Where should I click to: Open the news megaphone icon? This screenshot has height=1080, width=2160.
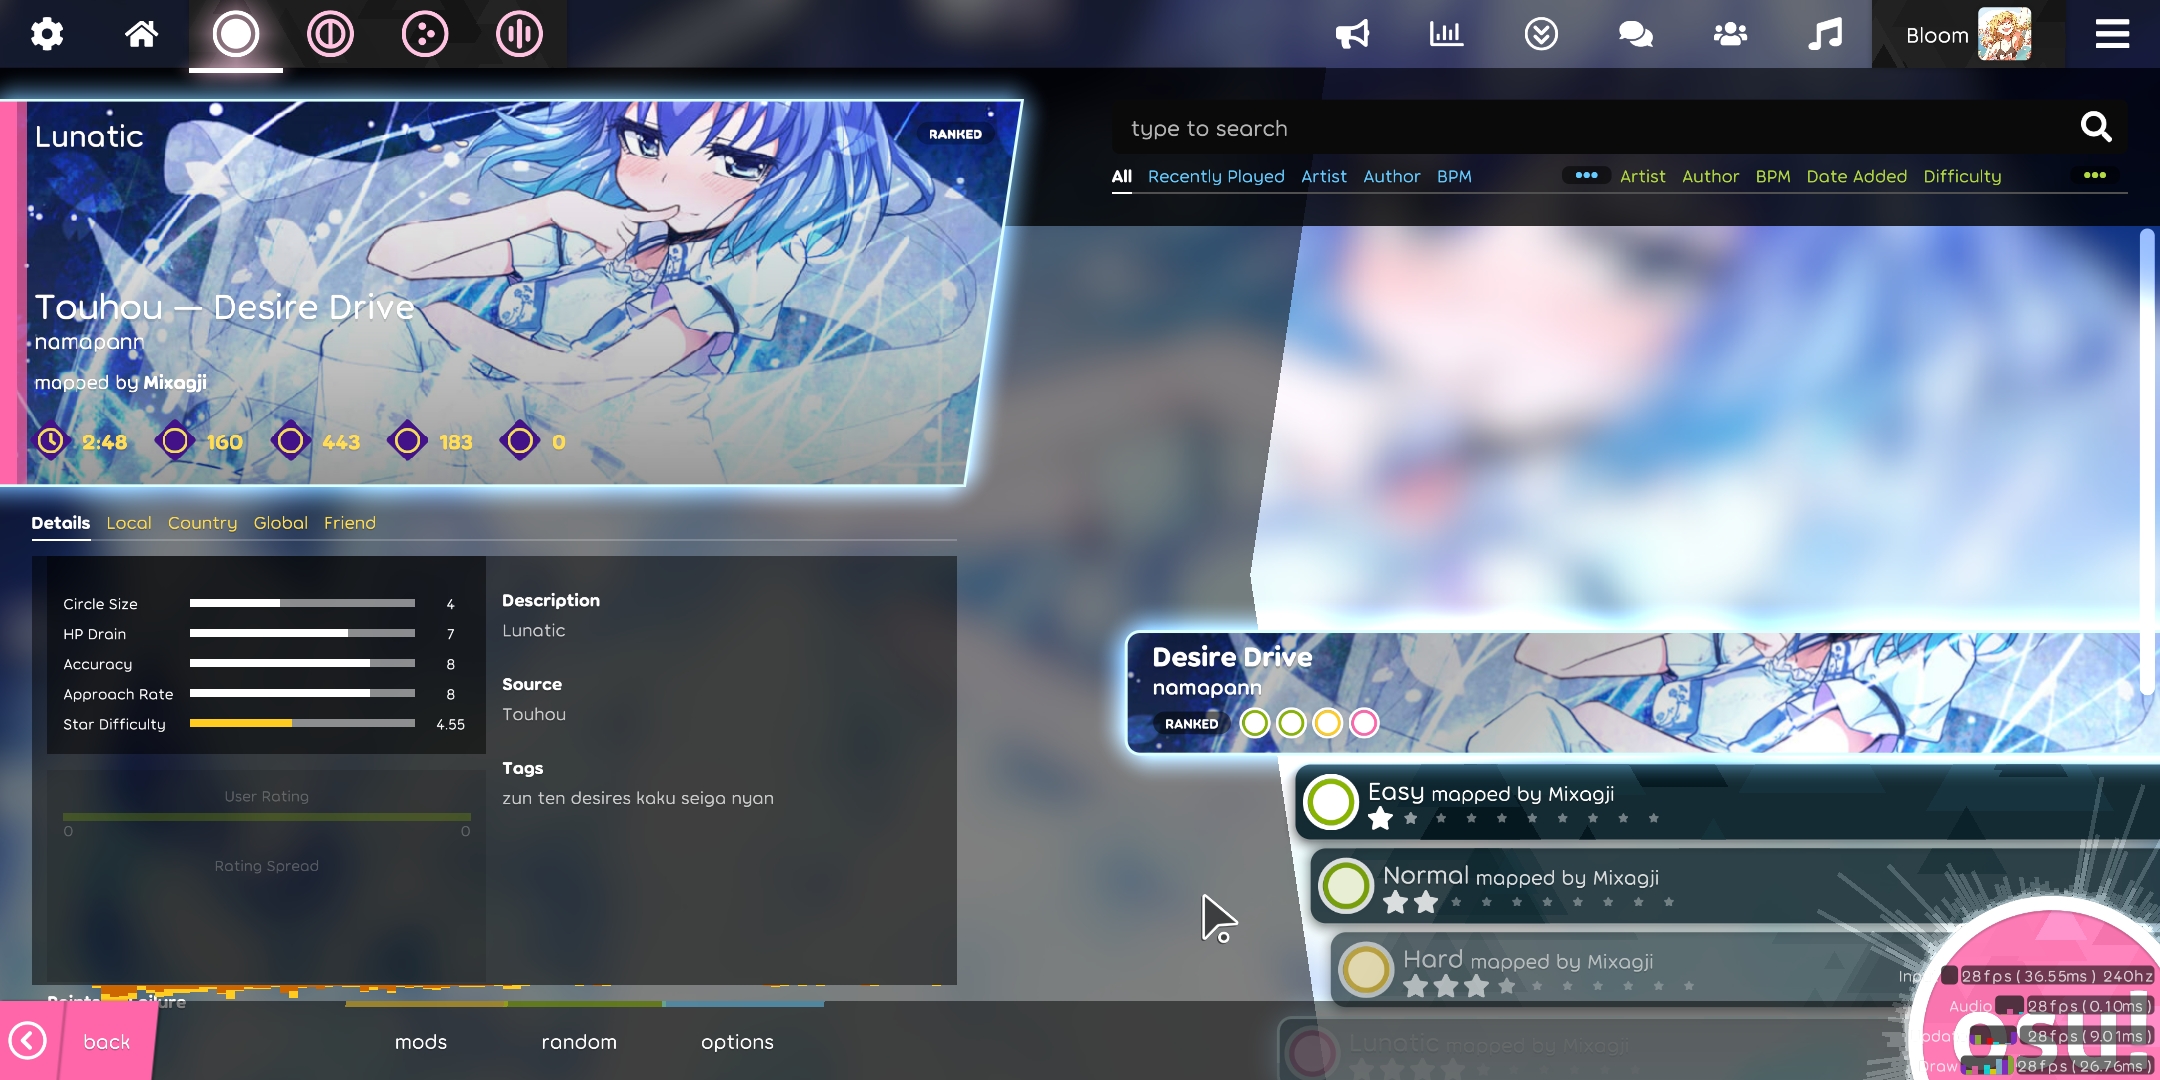(x=1352, y=35)
